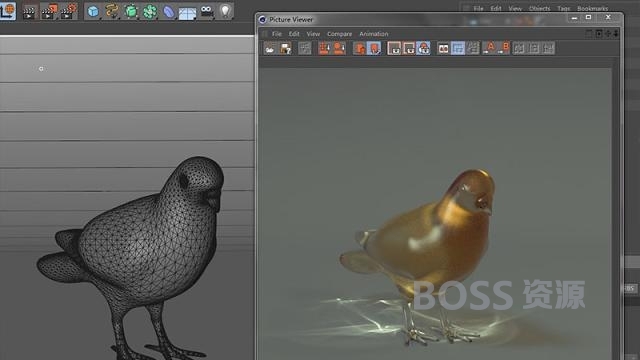
Task: Toggle highlighted multi-pass mode icon
Action: tap(423, 49)
